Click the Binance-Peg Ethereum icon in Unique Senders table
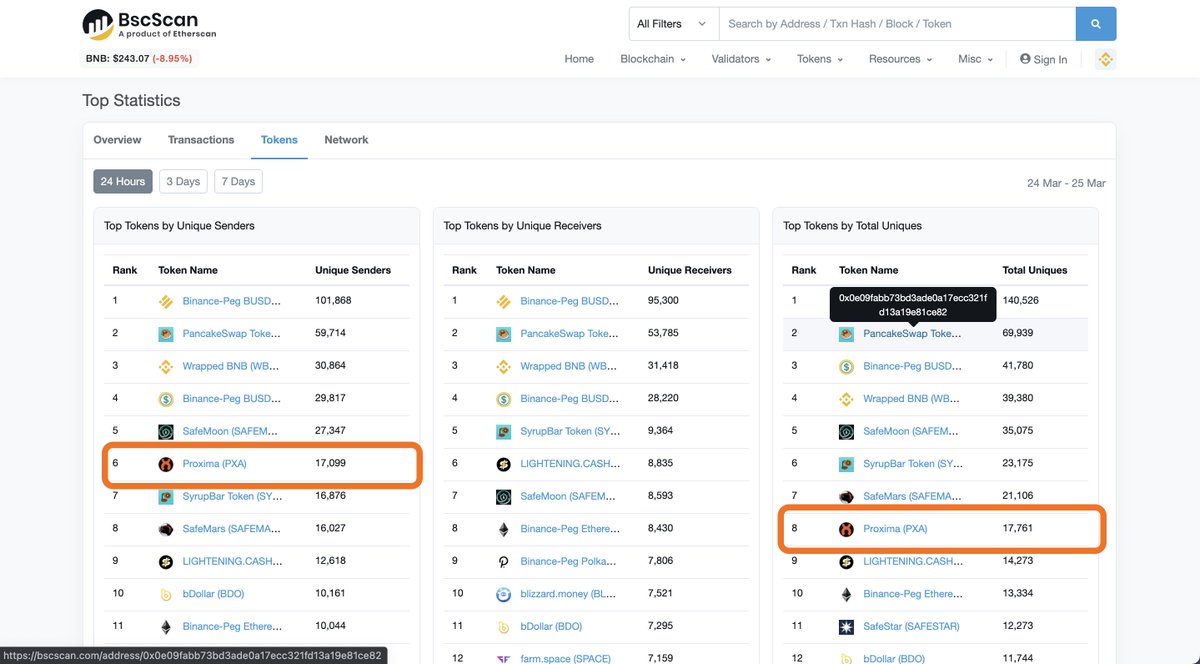This screenshot has height=664, width=1200. (x=166, y=627)
